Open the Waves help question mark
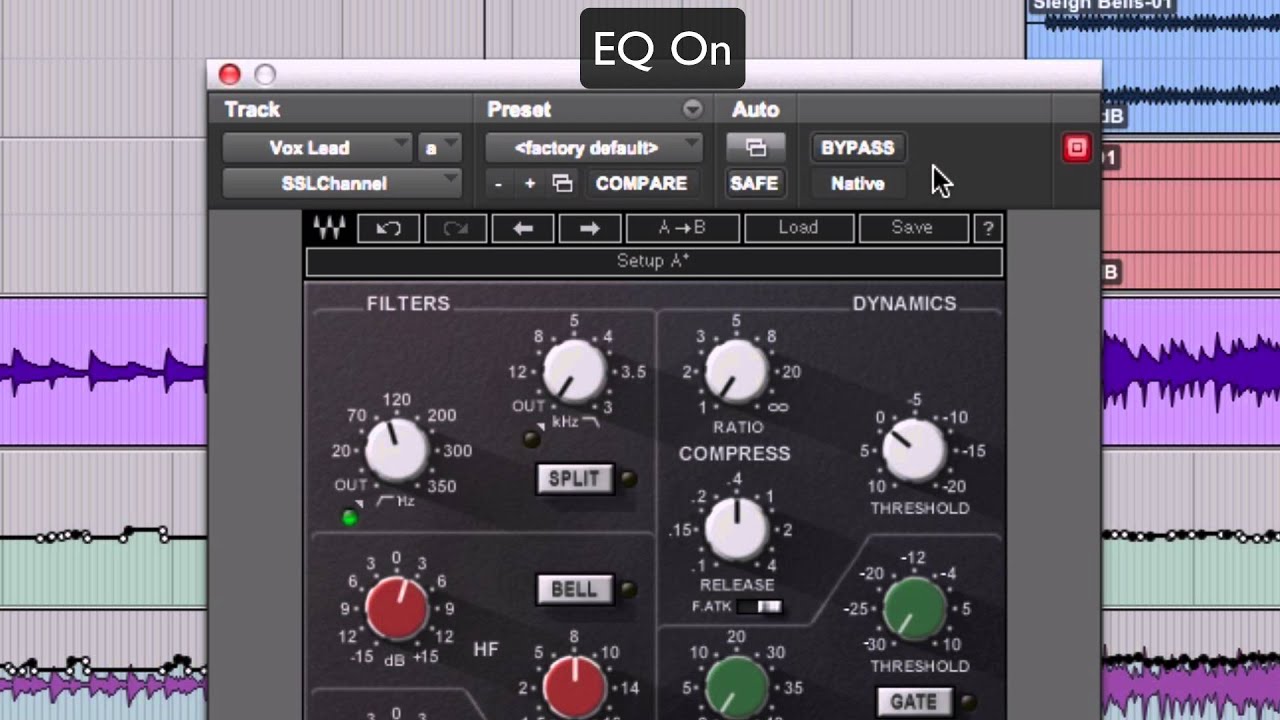Image resolution: width=1280 pixels, height=720 pixels. pyautogui.click(x=988, y=228)
